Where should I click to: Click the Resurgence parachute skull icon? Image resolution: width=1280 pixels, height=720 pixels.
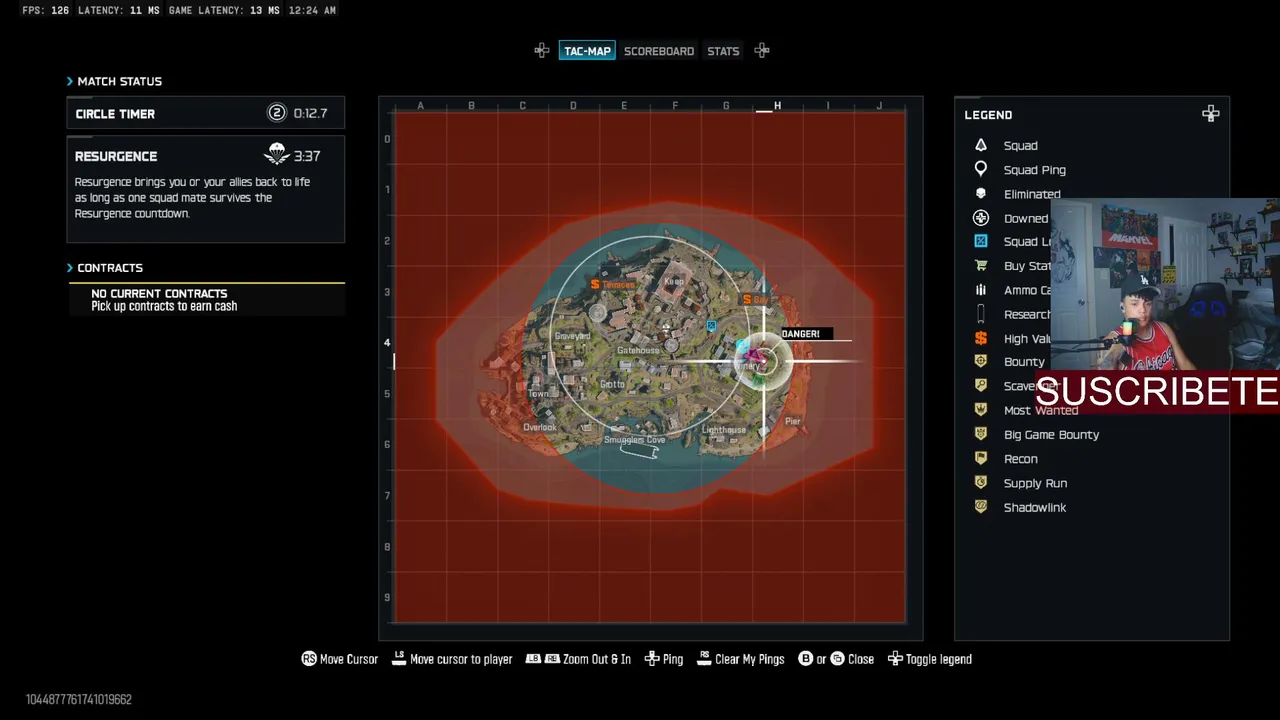coord(277,155)
